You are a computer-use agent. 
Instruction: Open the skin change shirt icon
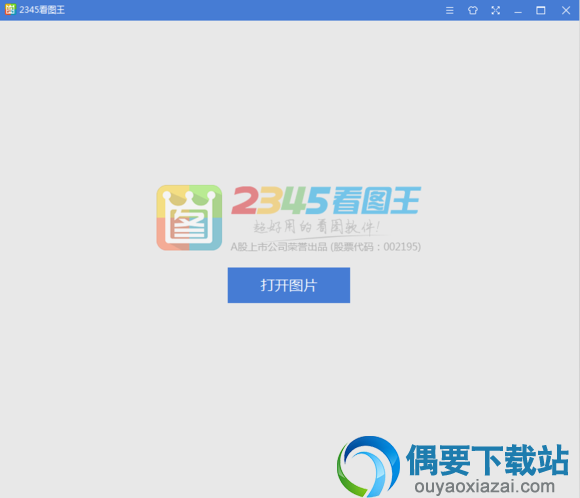click(x=473, y=10)
